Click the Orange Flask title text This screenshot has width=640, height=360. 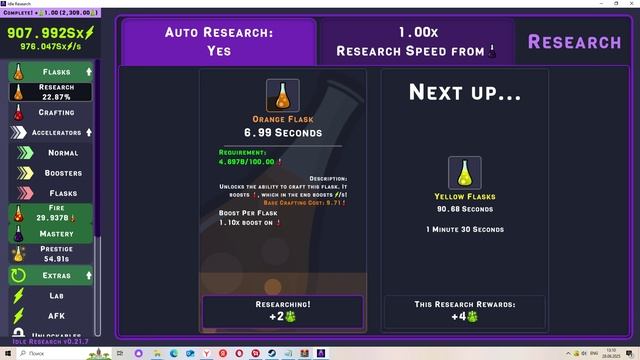pos(283,119)
